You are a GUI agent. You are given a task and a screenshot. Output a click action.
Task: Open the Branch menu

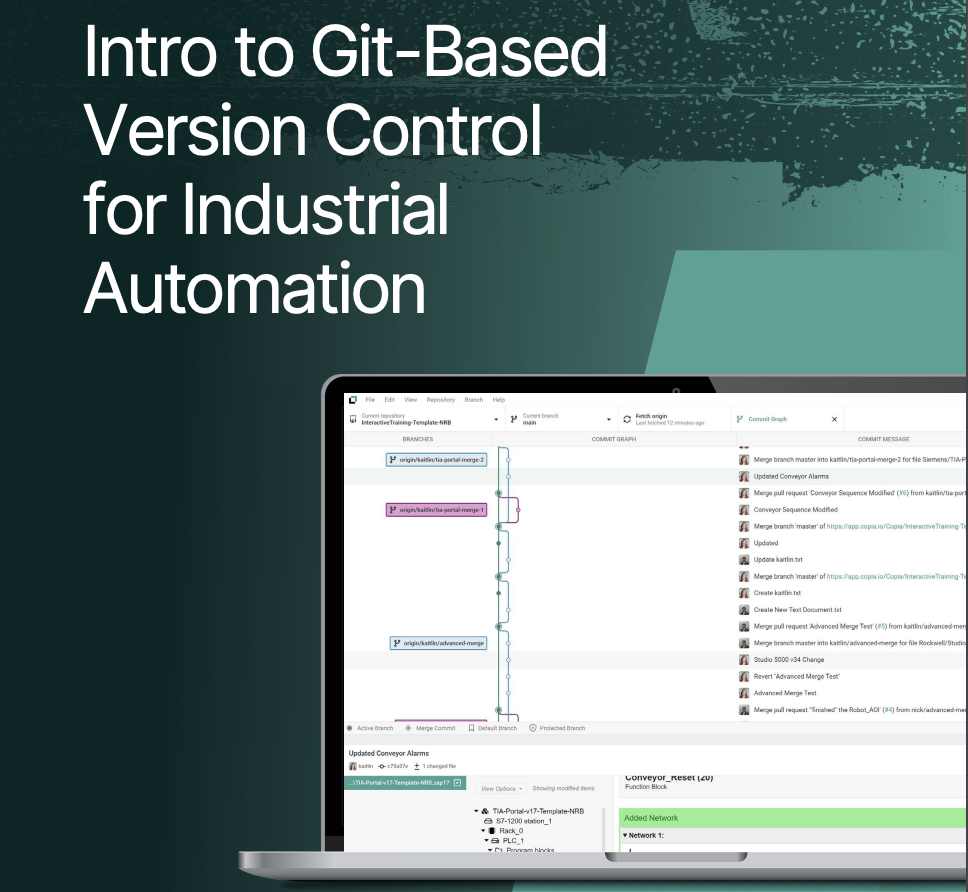474,400
